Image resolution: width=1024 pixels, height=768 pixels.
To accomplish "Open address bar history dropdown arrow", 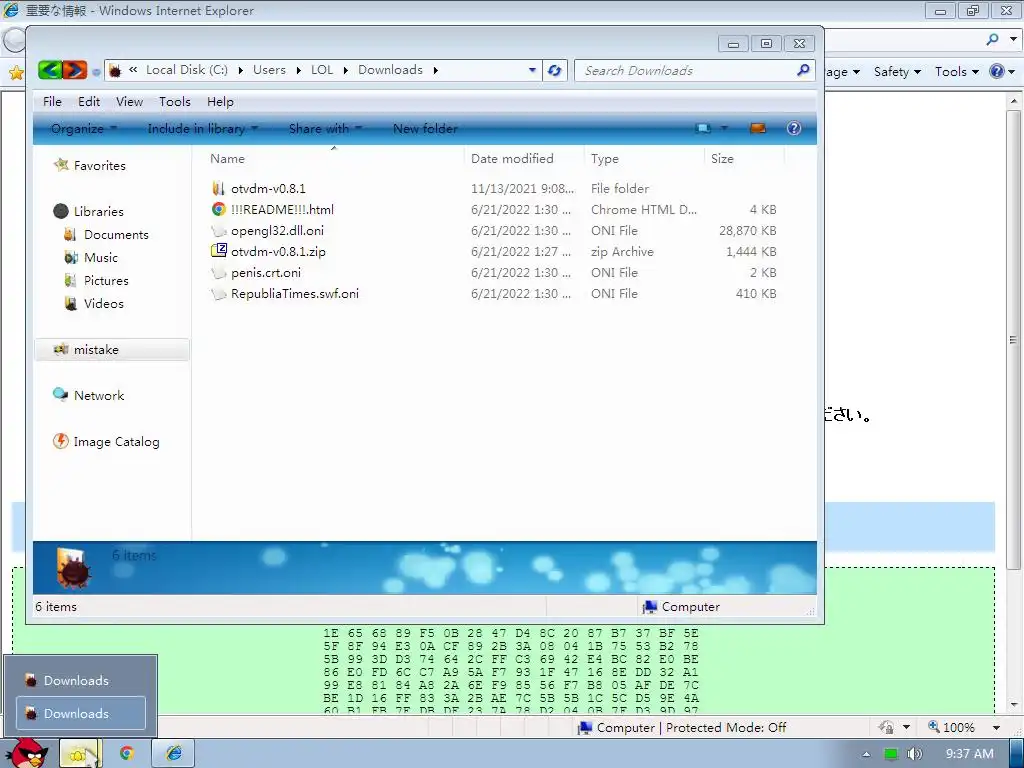I will click(x=532, y=70).
